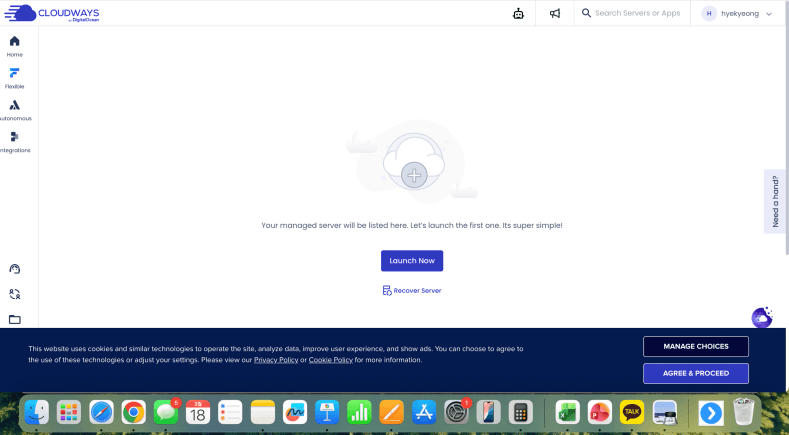Open the support headset icon in the sidebar
Image resolution: width=789 pixels, height=435 pixels.
pos(15,269)
